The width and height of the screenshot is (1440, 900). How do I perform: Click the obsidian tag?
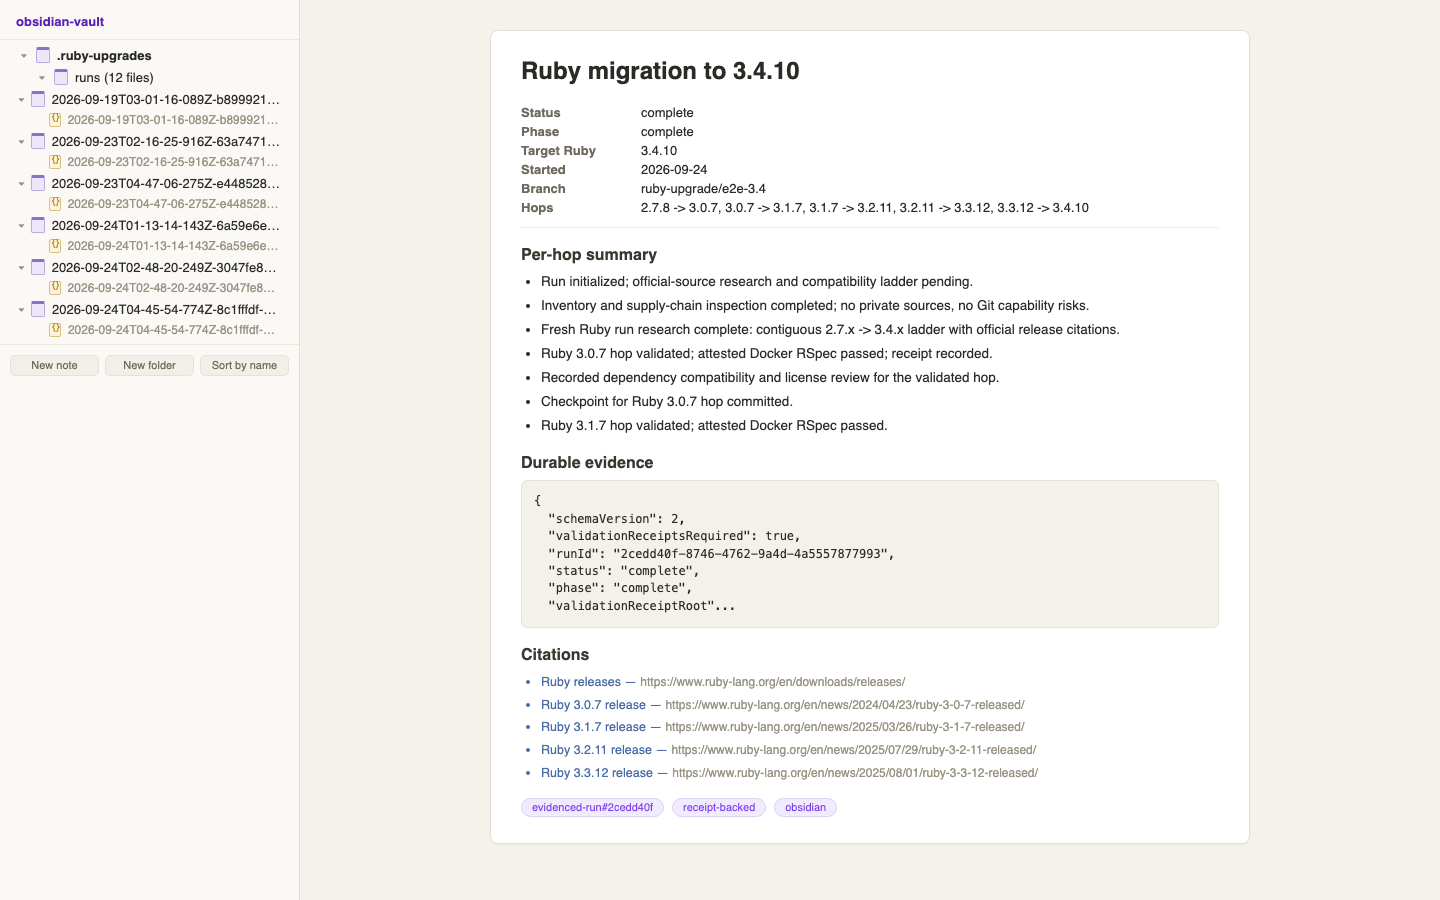coord(805,807)
